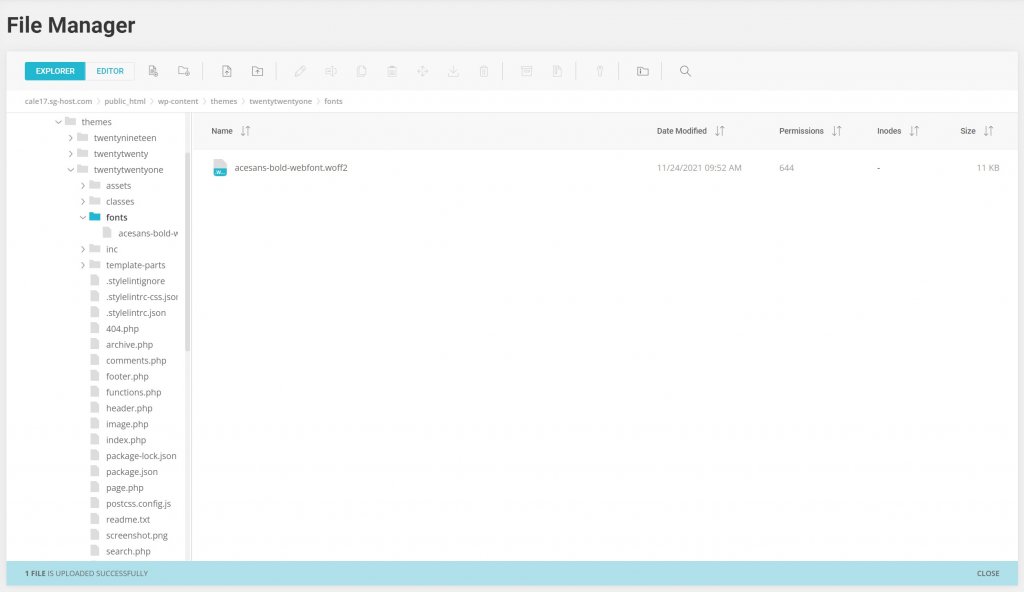
Task: Expand the twentynineteen folder
Action: pos(71,138)
